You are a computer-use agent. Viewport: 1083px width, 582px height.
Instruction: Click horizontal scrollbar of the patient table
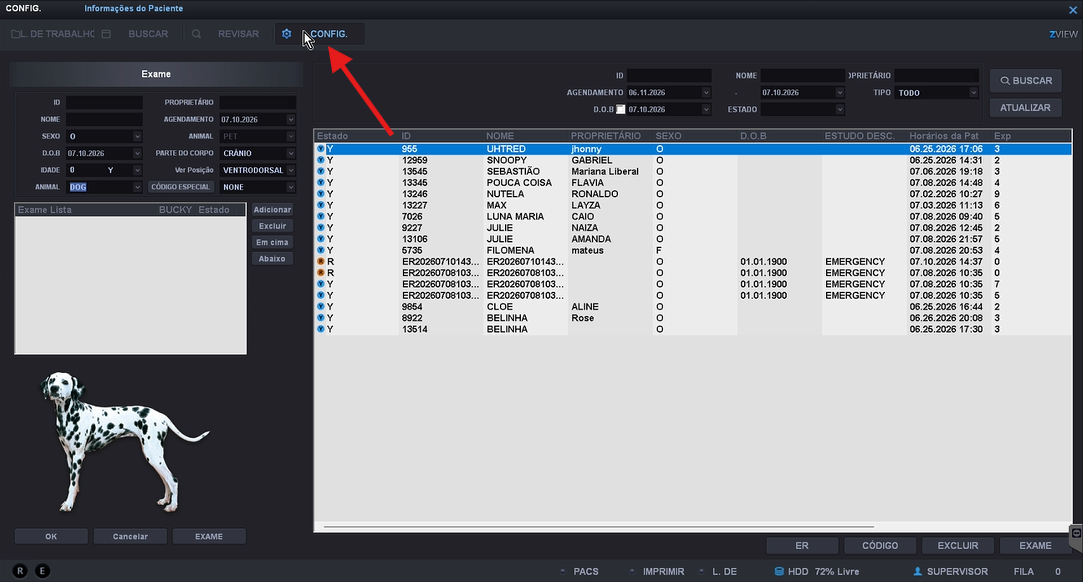coord(599,527)
